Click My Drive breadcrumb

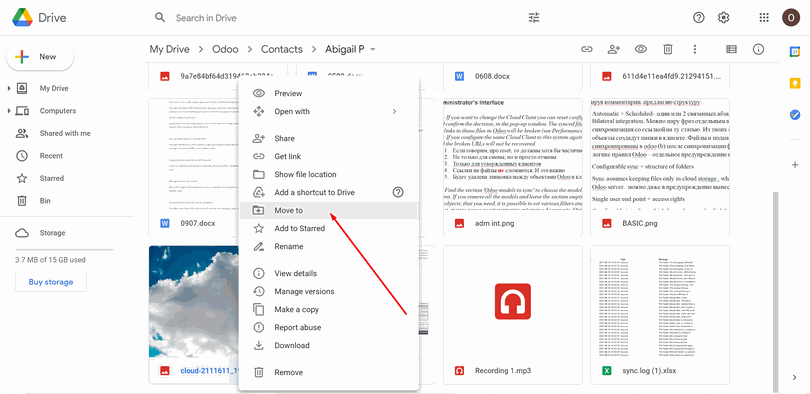[x=169, y=49]
